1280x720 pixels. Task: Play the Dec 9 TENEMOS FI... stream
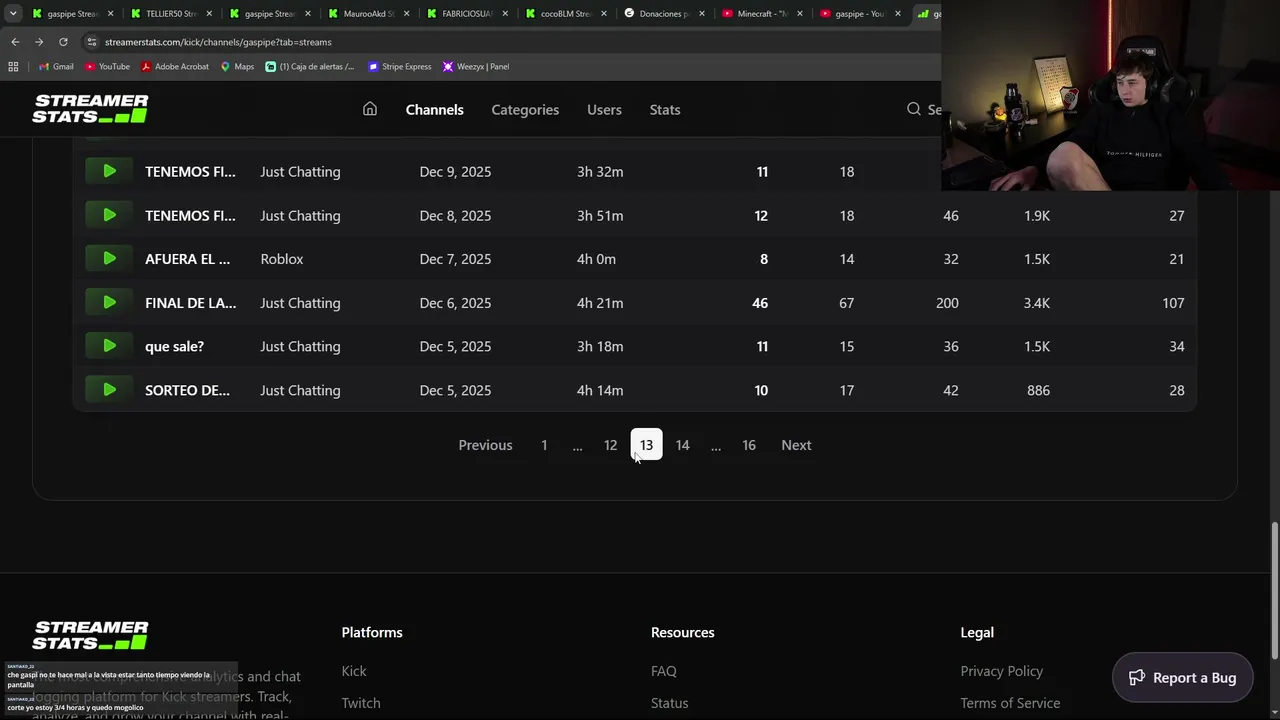click(x=109, y=171)
